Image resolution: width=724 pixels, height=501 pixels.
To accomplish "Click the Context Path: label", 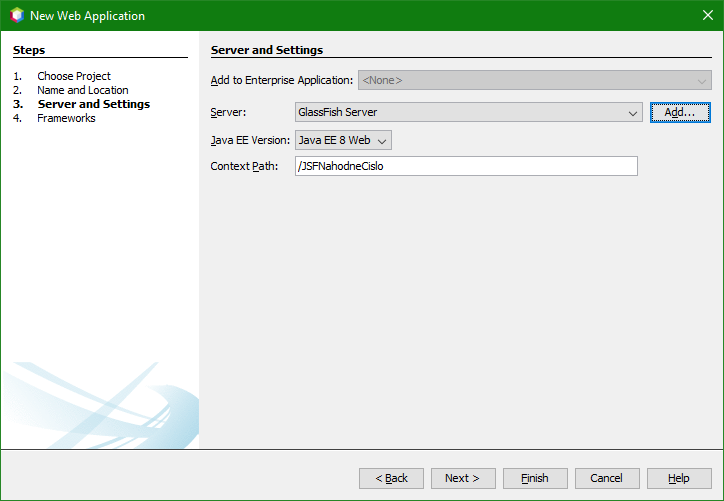I will point(244,166).
